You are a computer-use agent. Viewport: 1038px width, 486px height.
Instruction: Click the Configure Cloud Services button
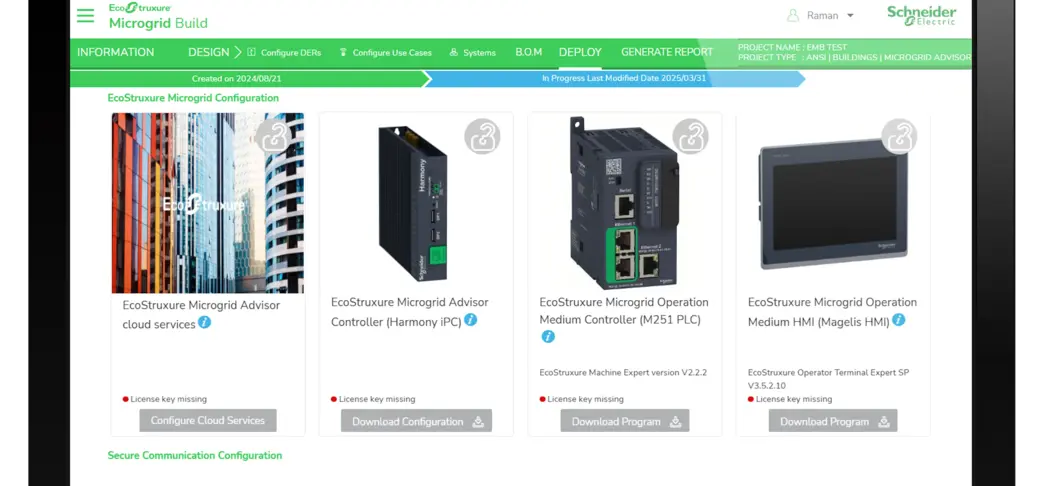[208, 420]
